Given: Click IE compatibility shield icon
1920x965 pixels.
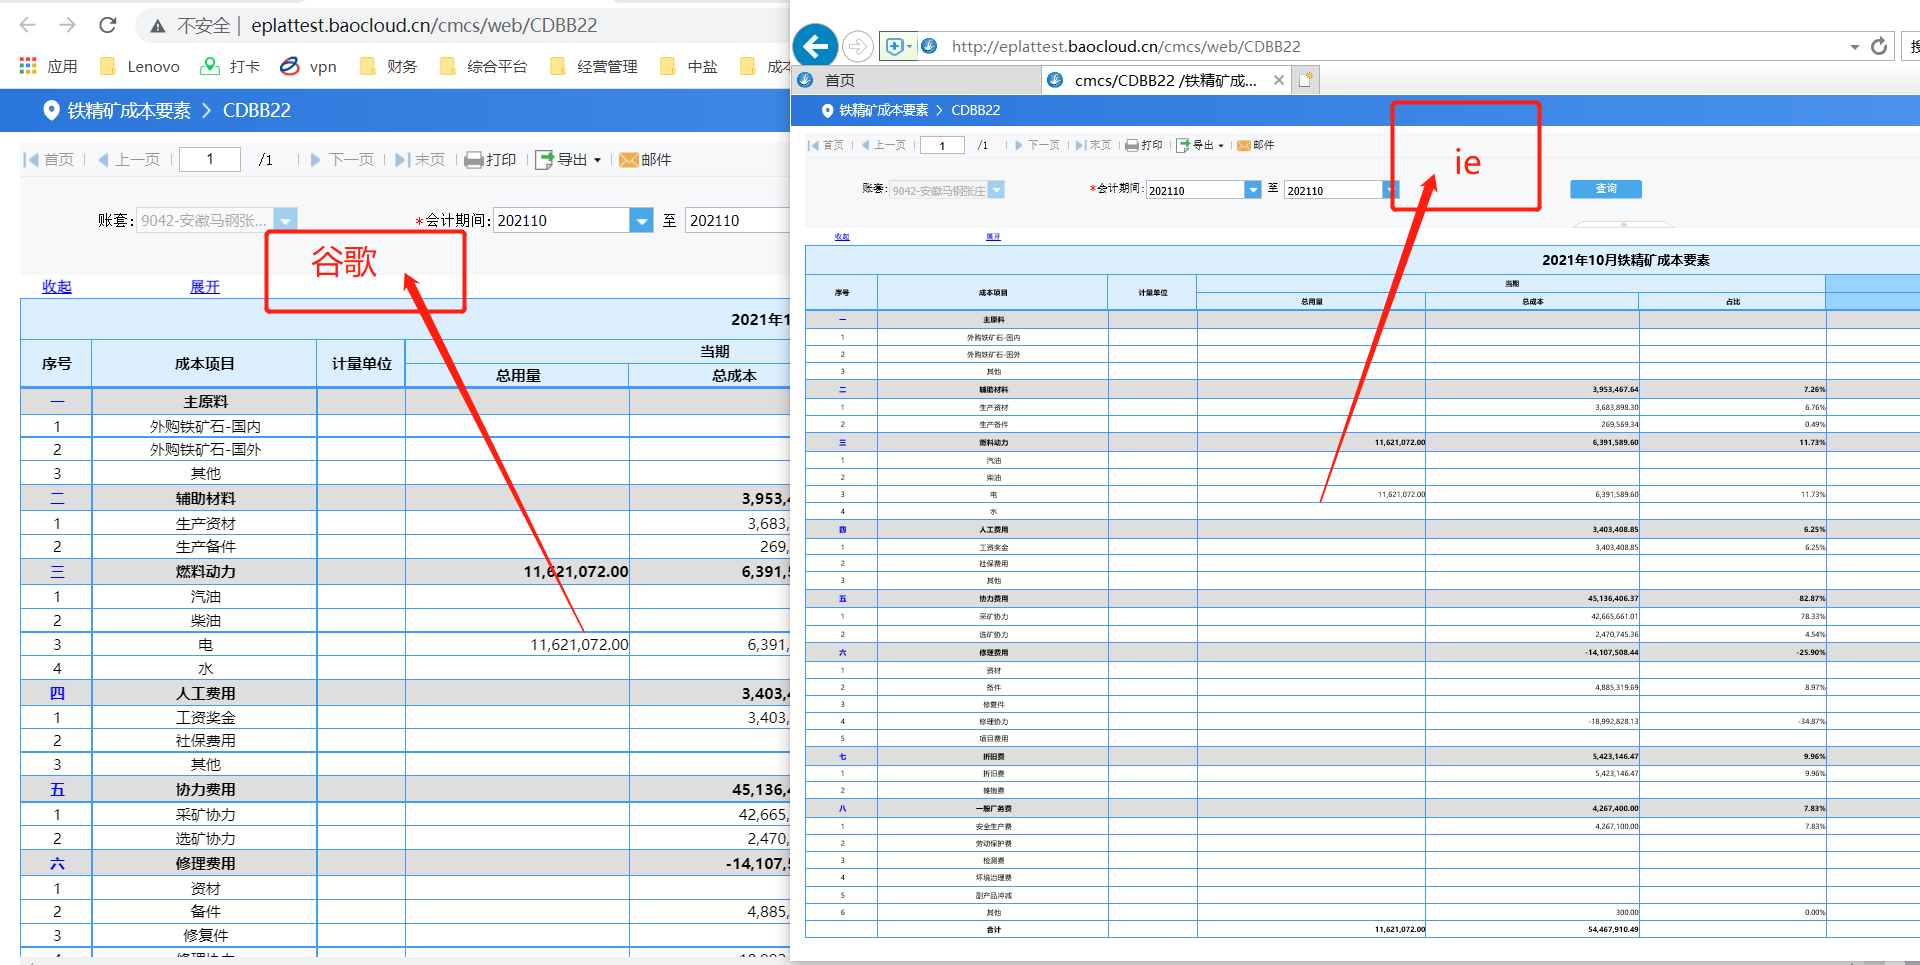Looking at the screenshot, I should click(x=896, y=46).
